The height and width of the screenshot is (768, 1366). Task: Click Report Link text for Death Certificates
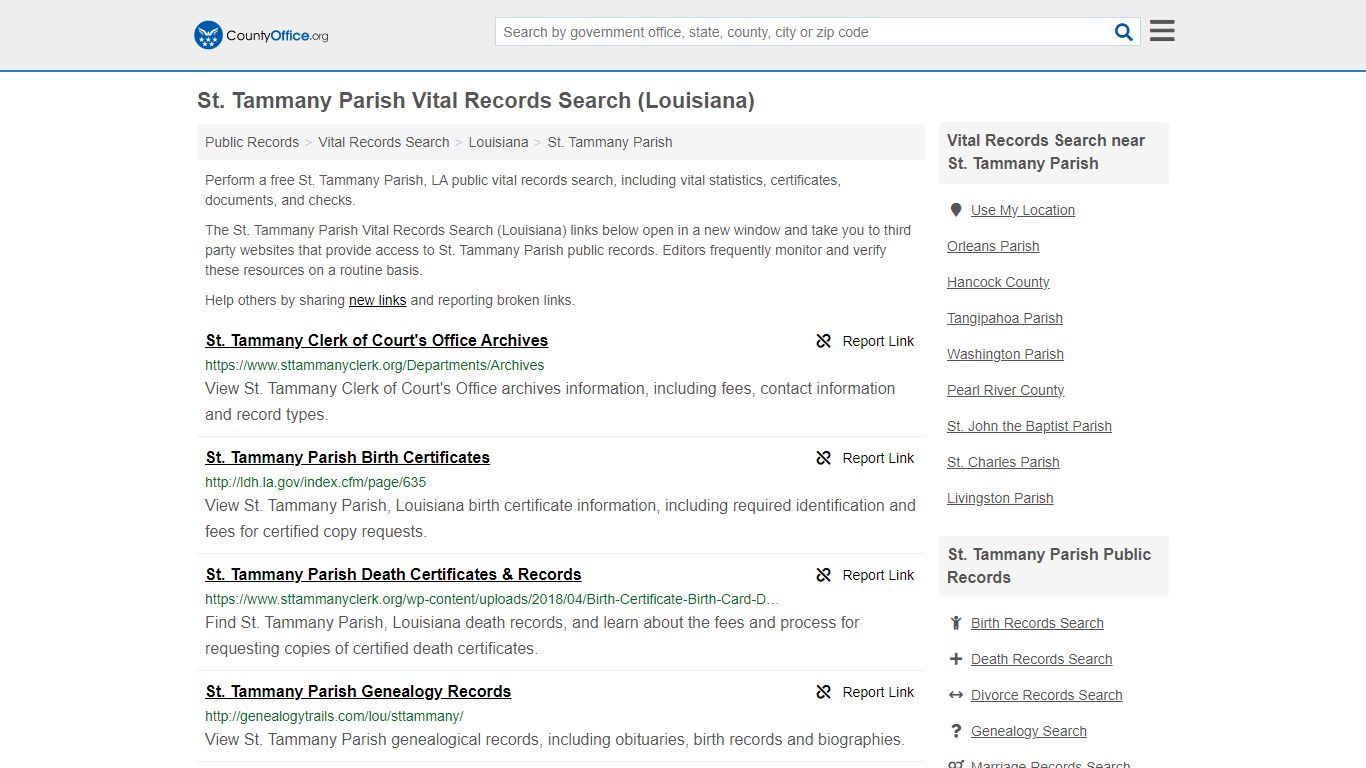click(x=878, y=575)
